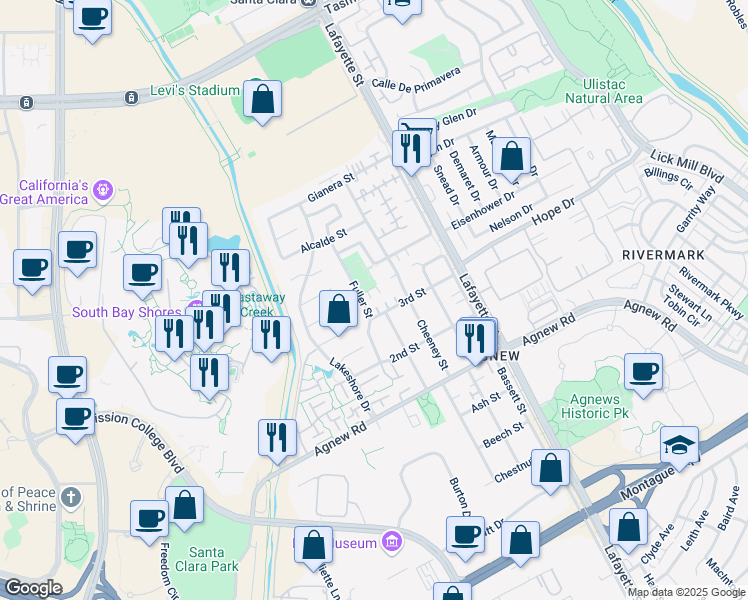Click the California's Great America label

[45, 192]
